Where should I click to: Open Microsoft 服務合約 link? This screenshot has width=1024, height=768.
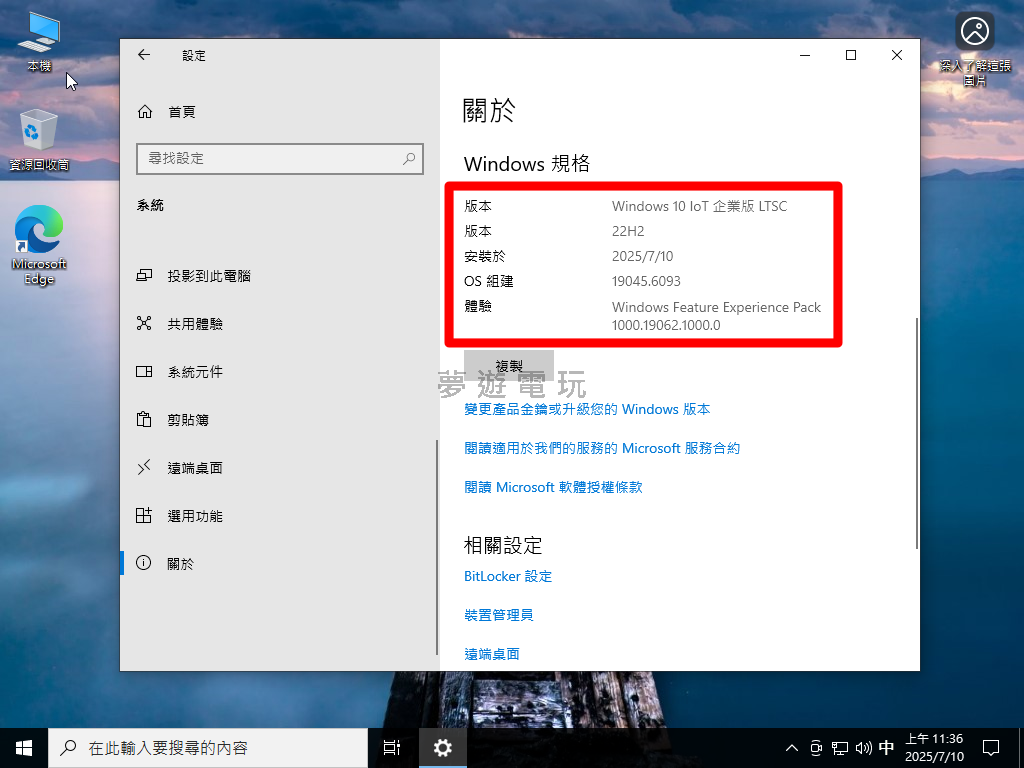pos(602,448)
